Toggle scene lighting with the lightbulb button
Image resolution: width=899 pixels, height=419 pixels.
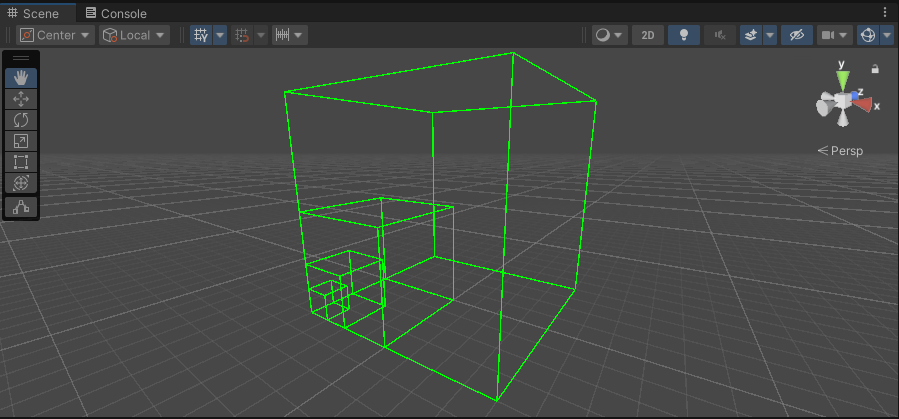[x=683, y=35]
